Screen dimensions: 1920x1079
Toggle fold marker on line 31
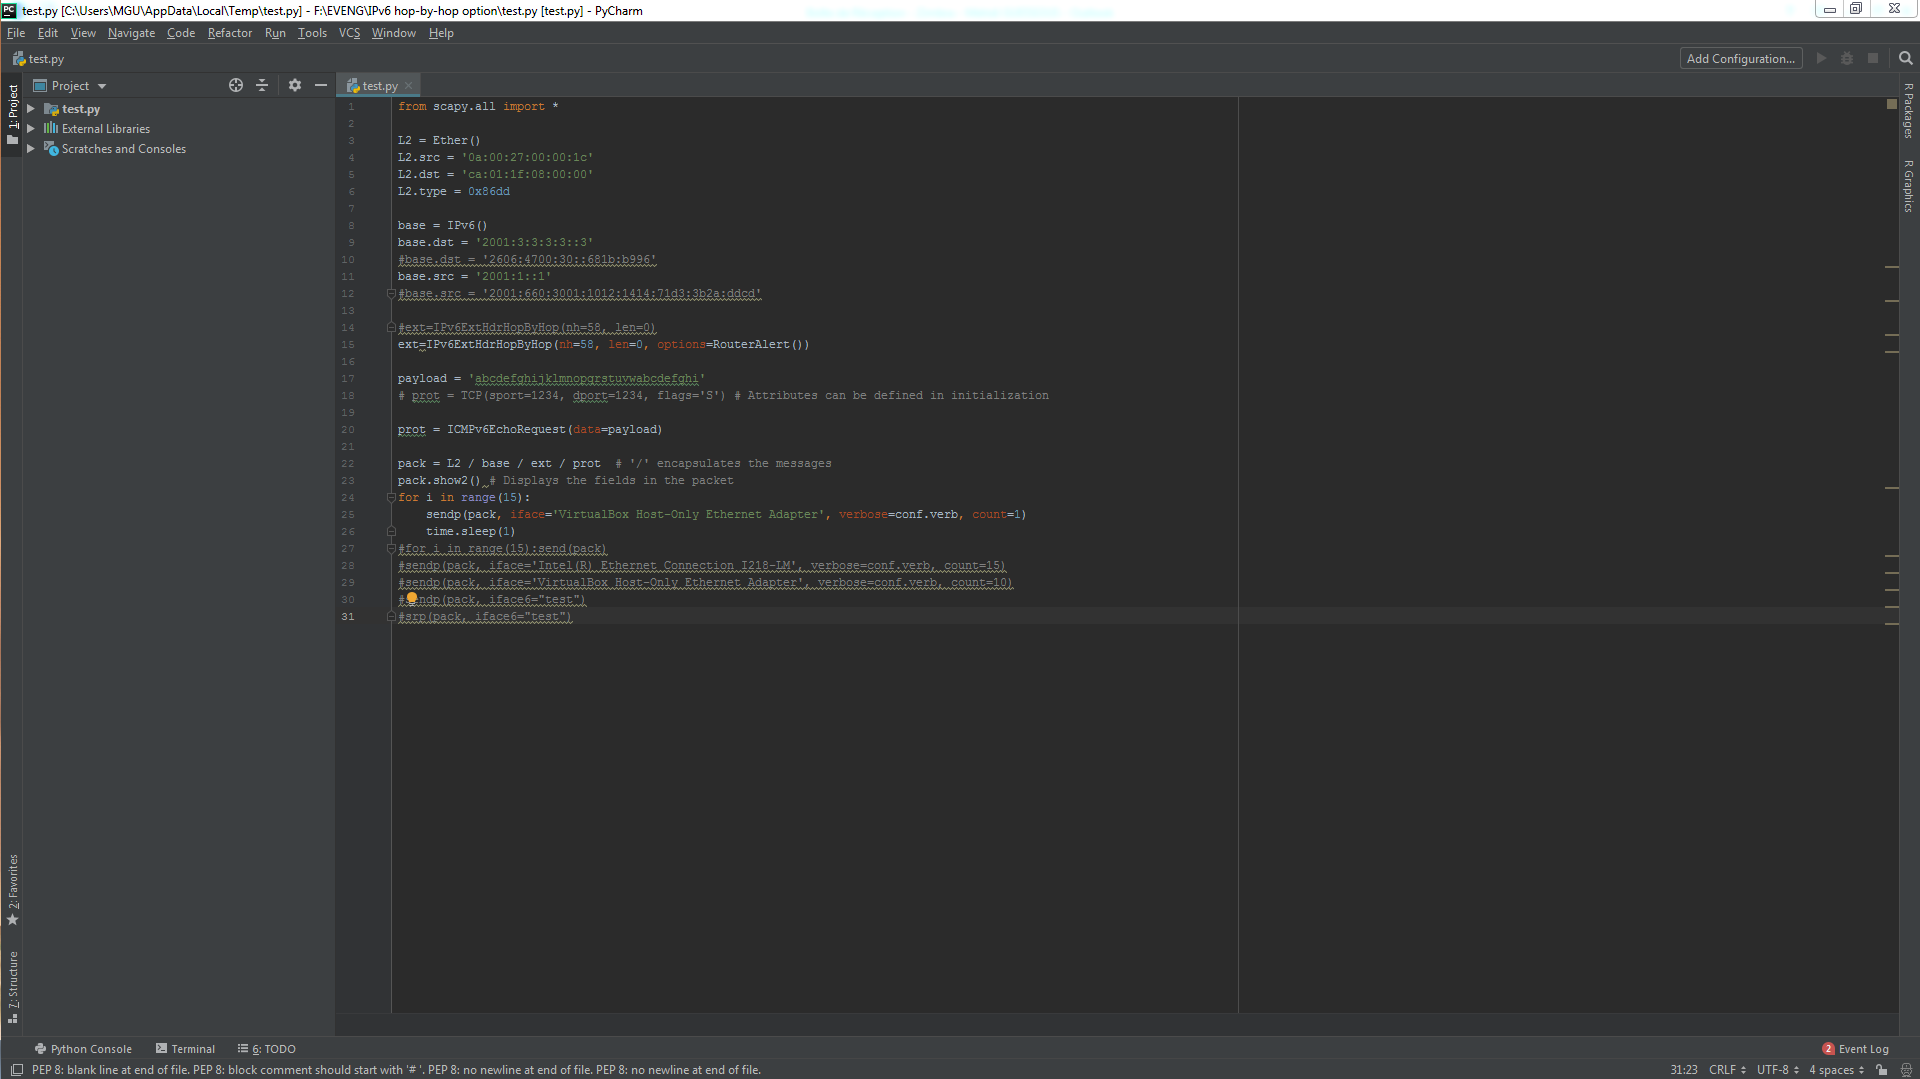tap(391, 616)
